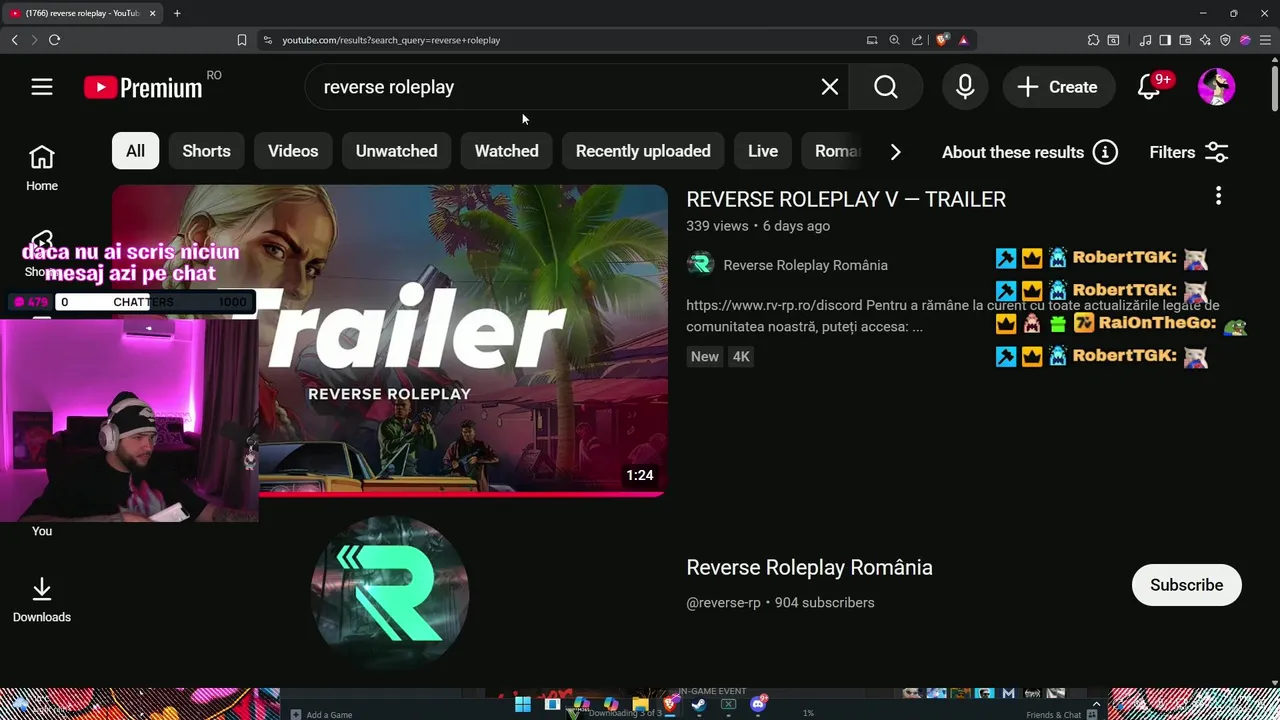This screenshot has width=1280, height=720.
Task: Select the Shorts filter chip
Action: [x=206, y=151]
